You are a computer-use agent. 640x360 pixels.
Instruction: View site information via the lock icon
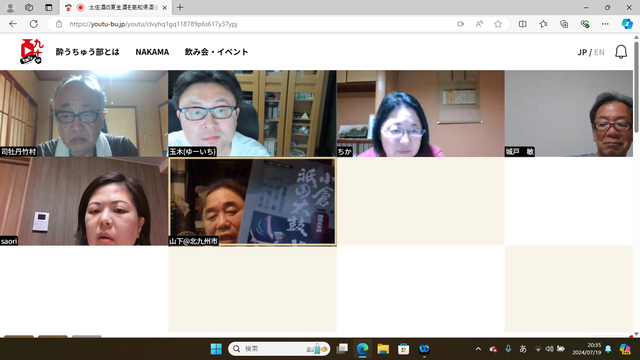59,24
